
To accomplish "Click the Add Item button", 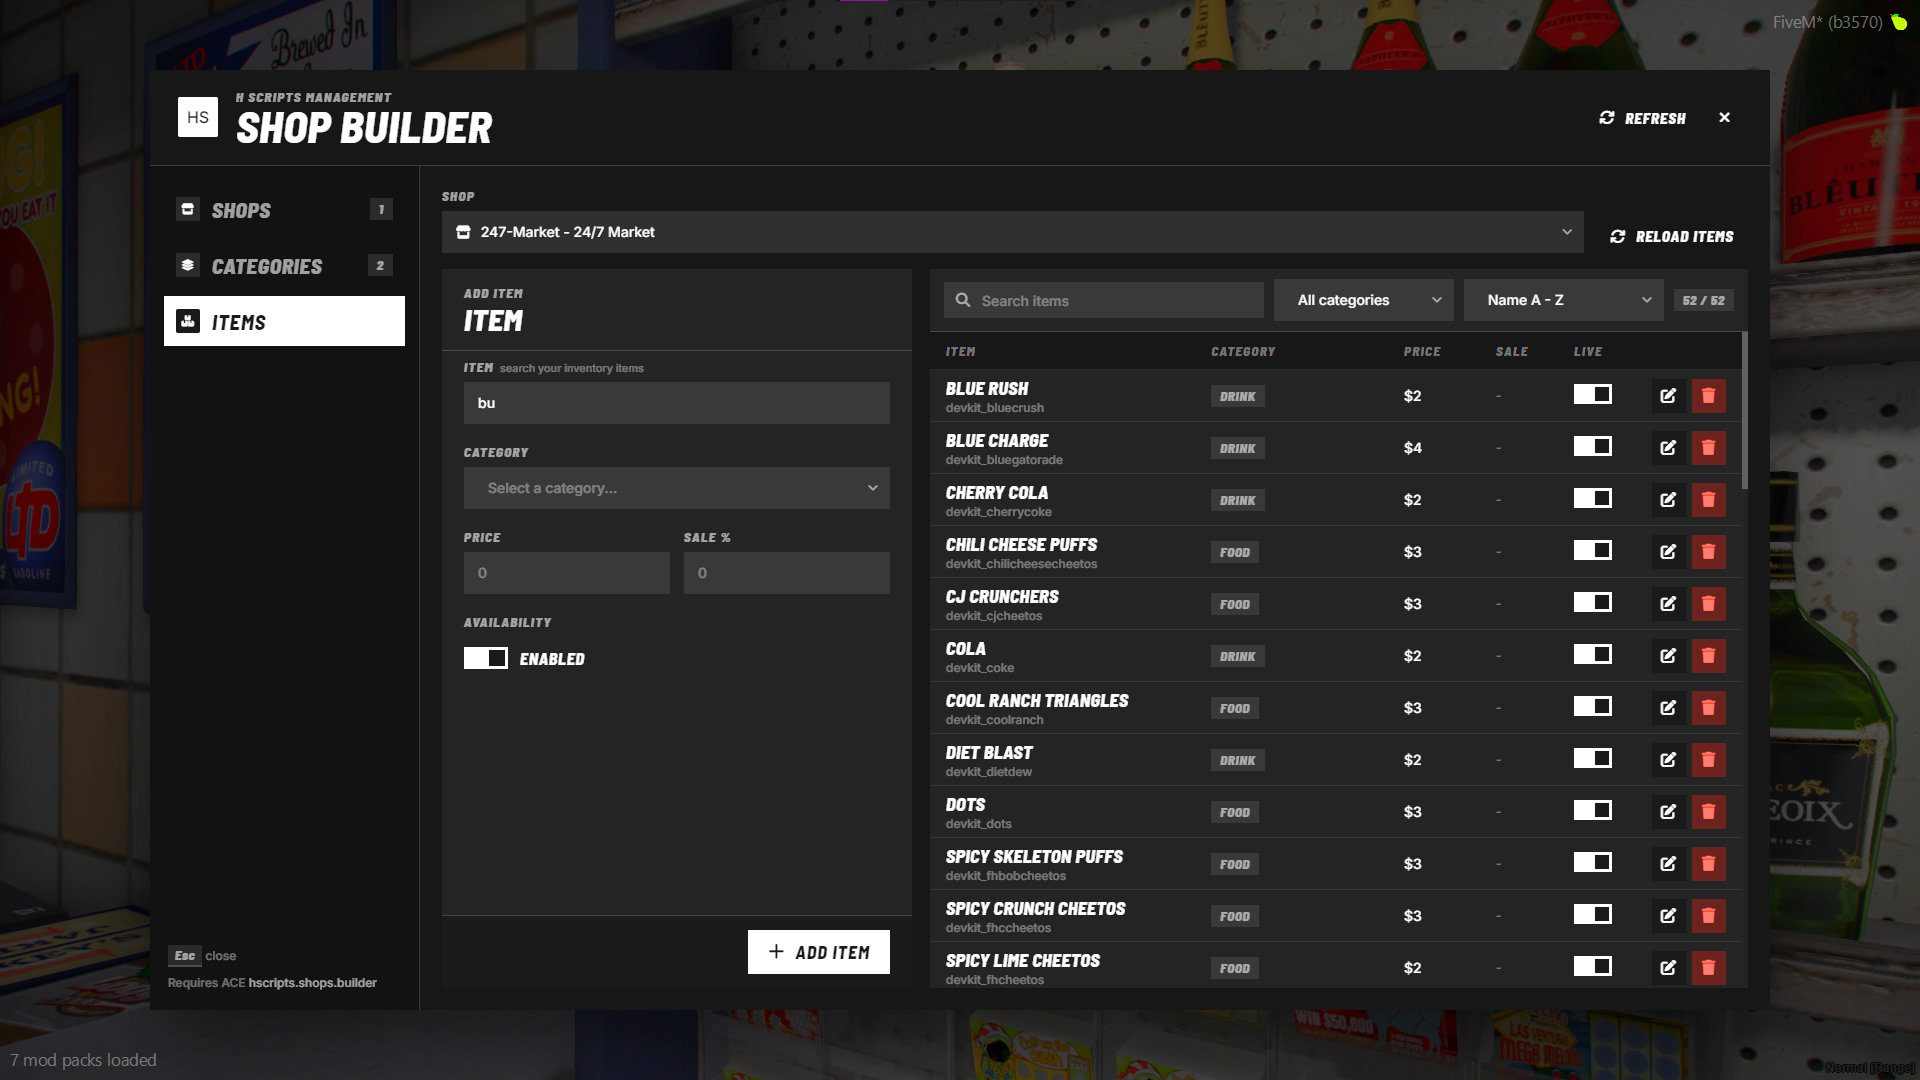I will pyautogui.click(x=819, y=952).
